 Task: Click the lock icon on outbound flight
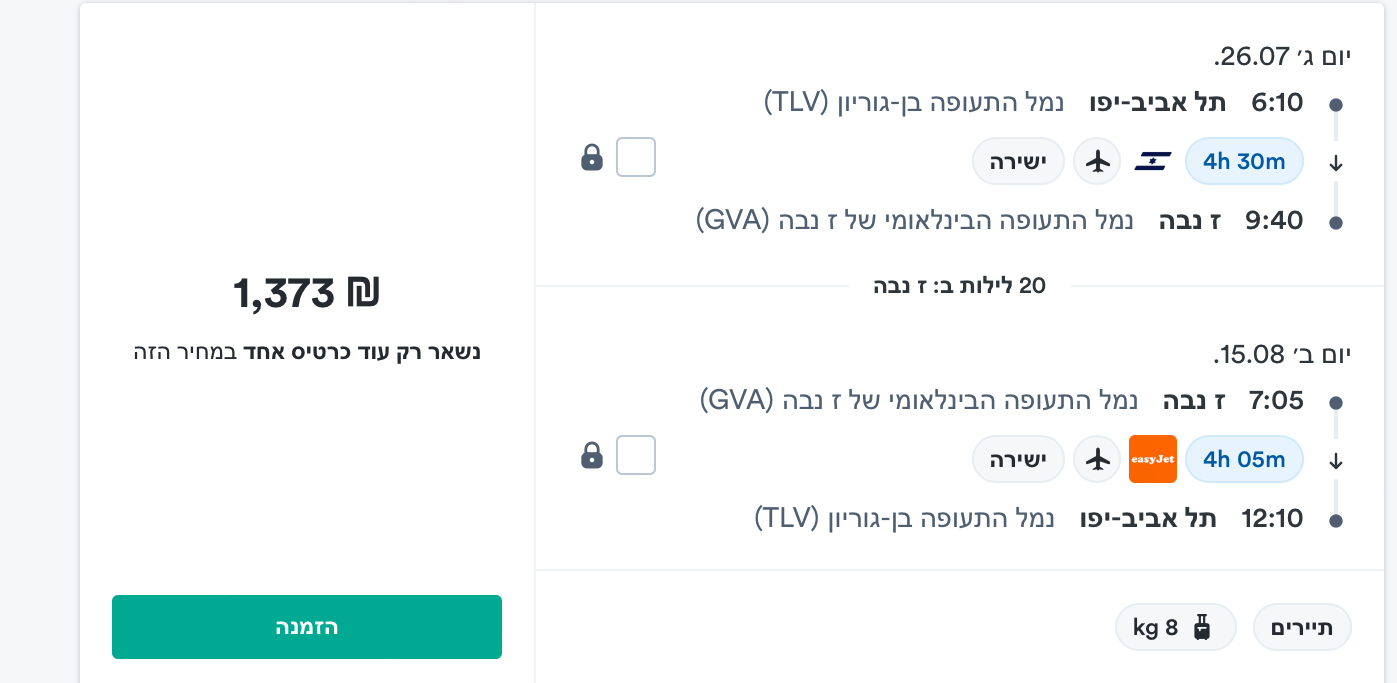592,158
